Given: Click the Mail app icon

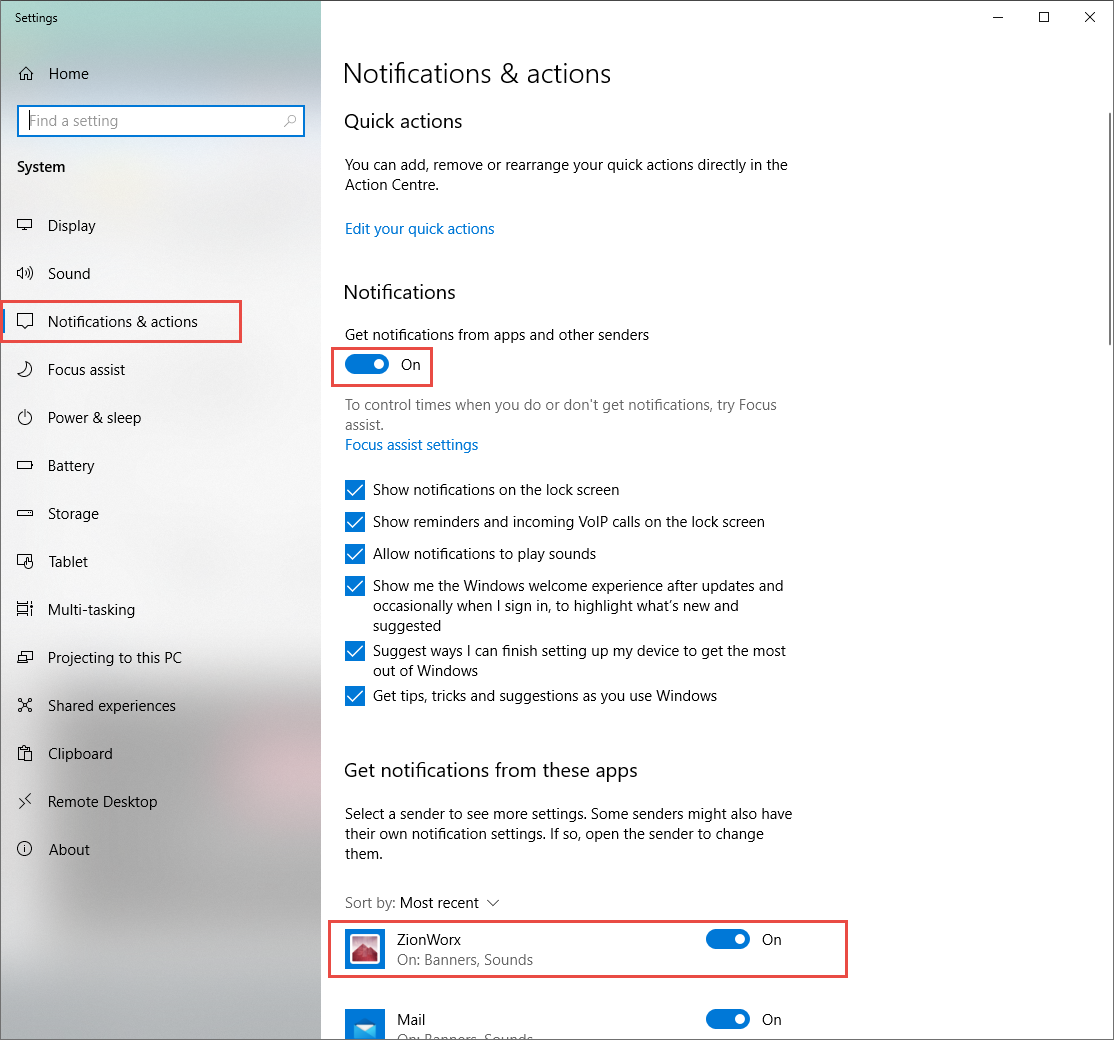Looking at the screenshot, I should 365,1024.
